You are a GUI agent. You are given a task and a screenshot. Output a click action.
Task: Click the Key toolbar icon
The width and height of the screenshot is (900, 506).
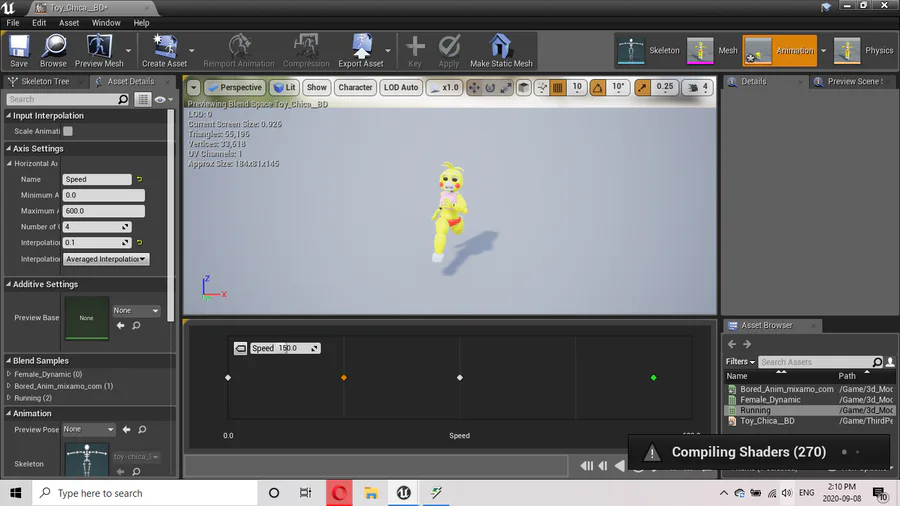(414, 50)
